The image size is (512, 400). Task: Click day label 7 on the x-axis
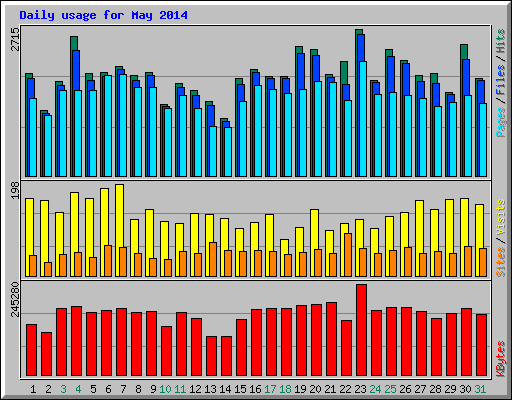(x=123, y=389)
